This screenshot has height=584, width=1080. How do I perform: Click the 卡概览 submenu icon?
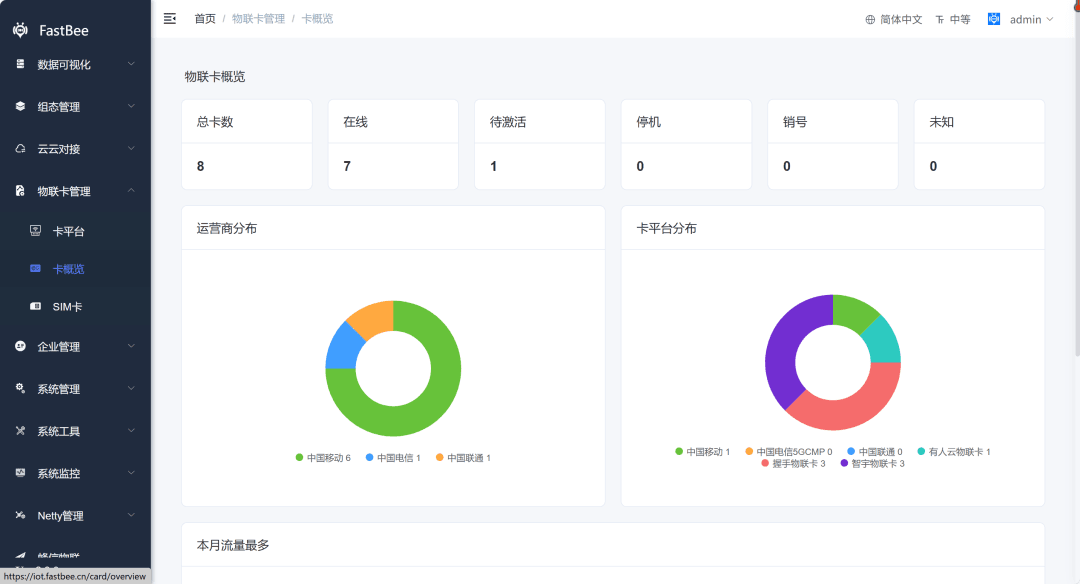36,269
